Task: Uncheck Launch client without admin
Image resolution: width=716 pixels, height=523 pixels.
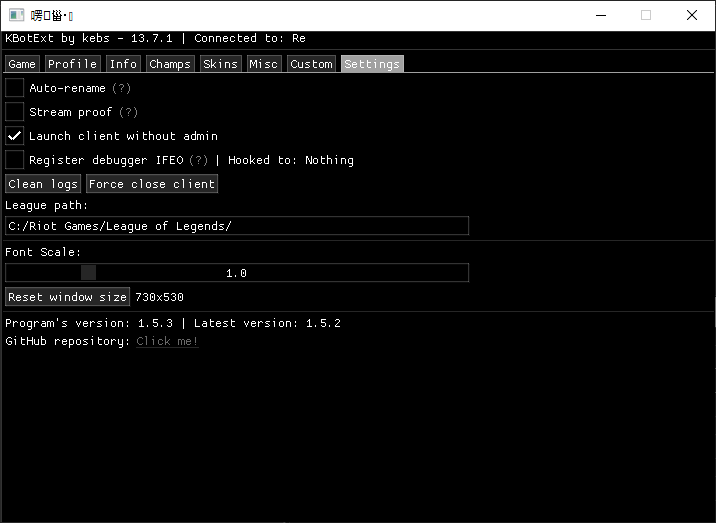Action: [15, 136]
